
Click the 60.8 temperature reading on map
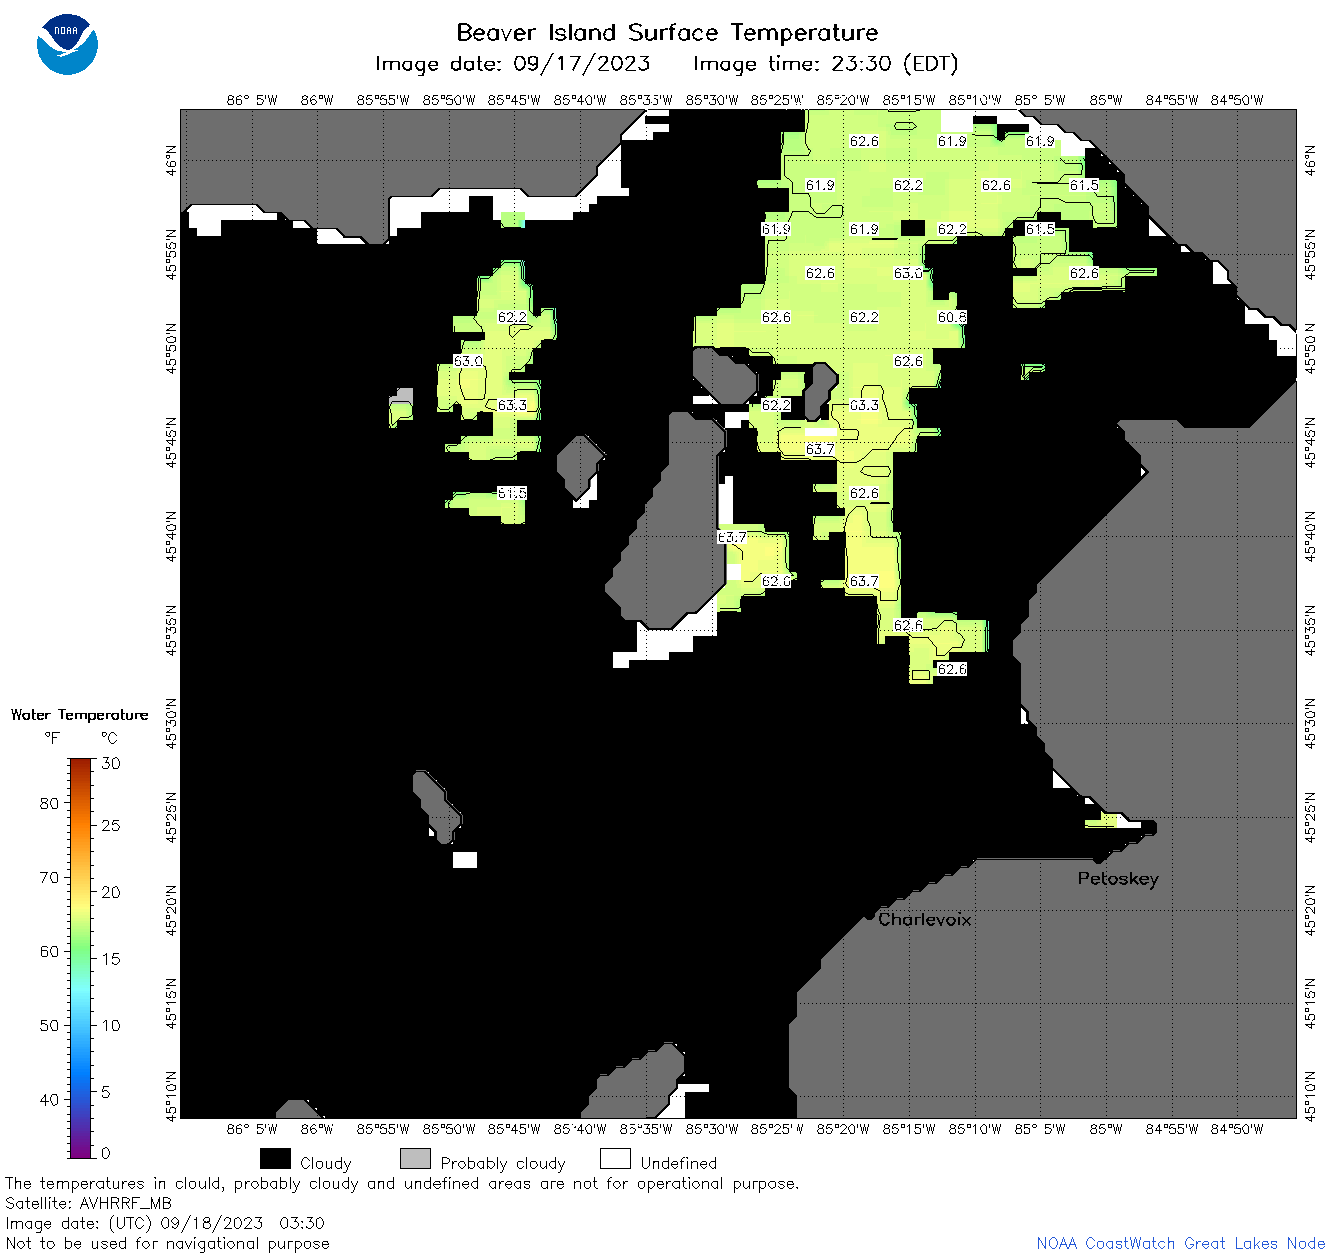952,317
